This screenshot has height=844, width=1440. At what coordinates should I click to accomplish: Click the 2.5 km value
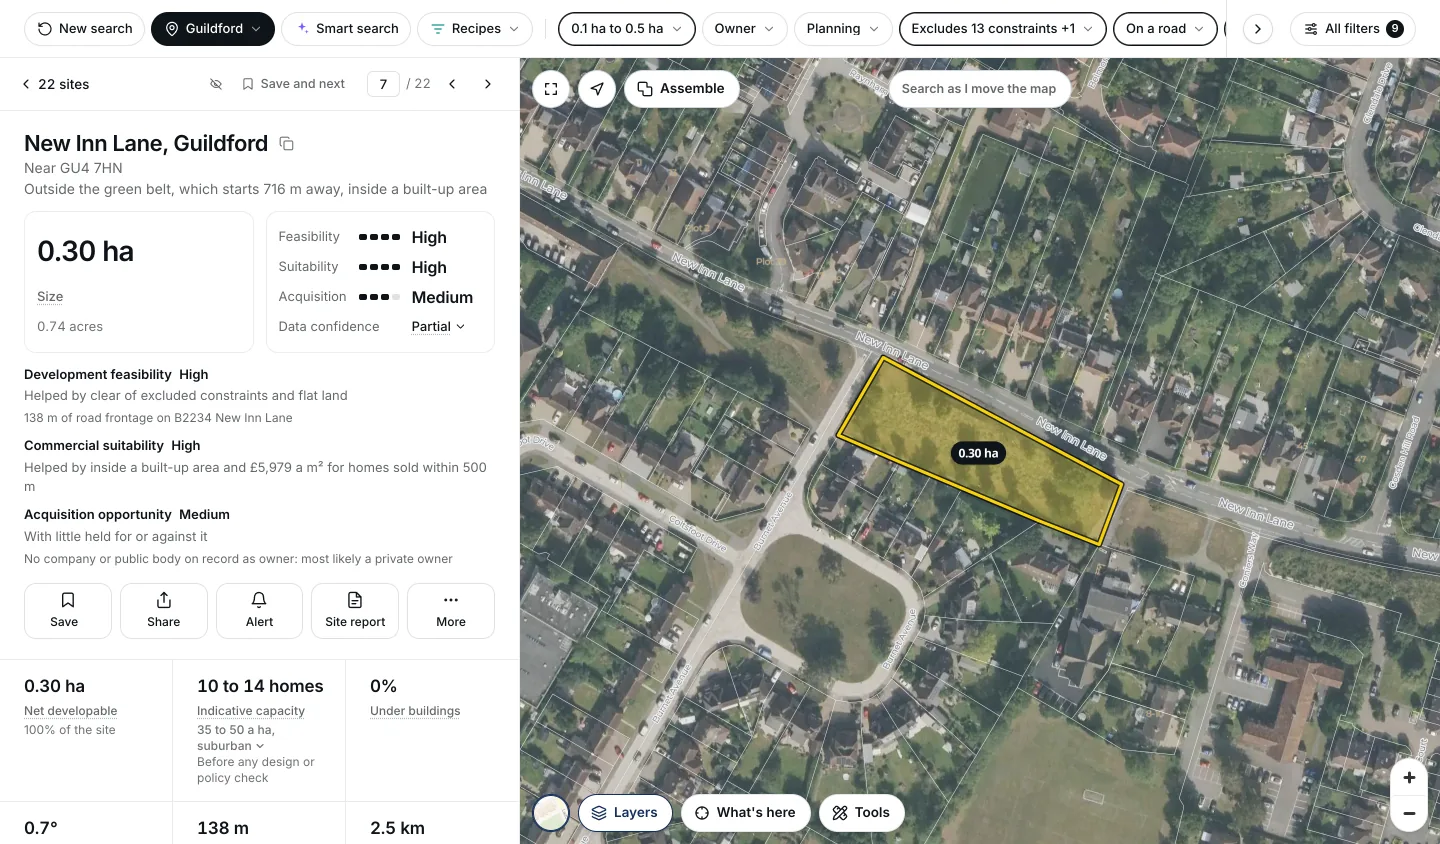[397, 828]
